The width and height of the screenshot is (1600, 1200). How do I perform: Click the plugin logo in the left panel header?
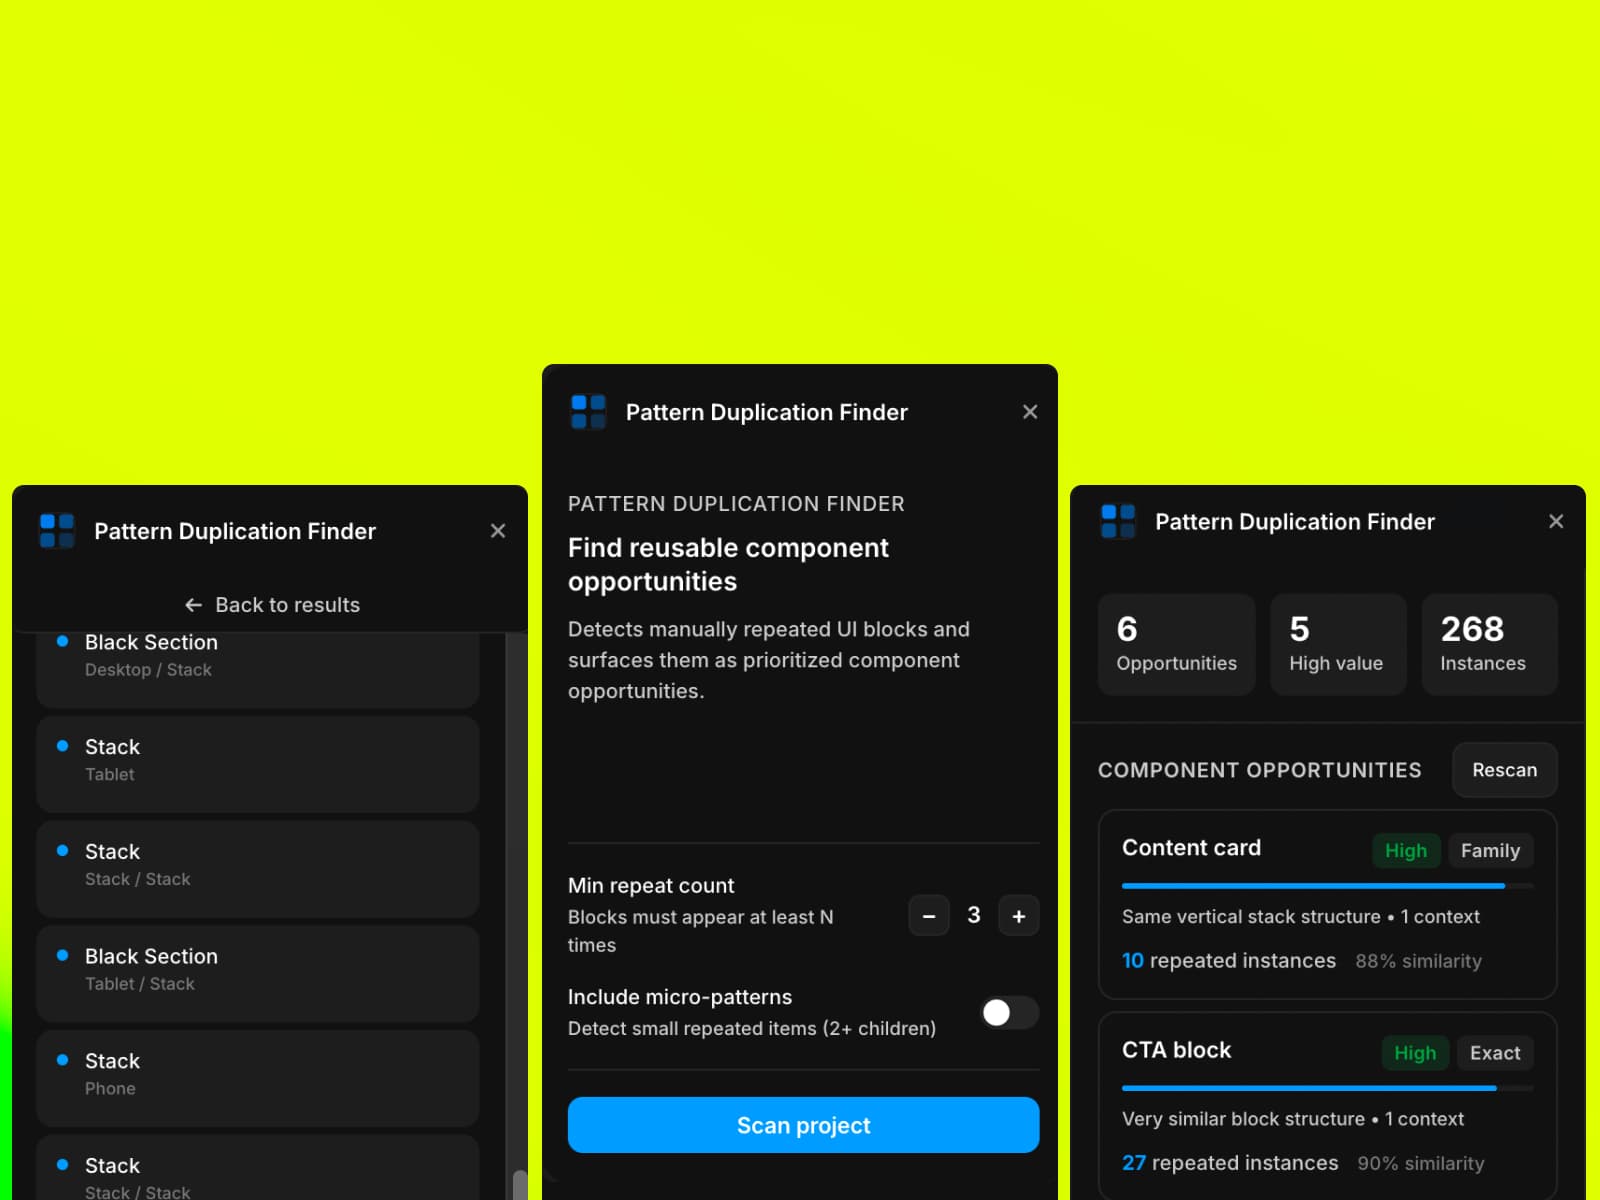point(57,531)
